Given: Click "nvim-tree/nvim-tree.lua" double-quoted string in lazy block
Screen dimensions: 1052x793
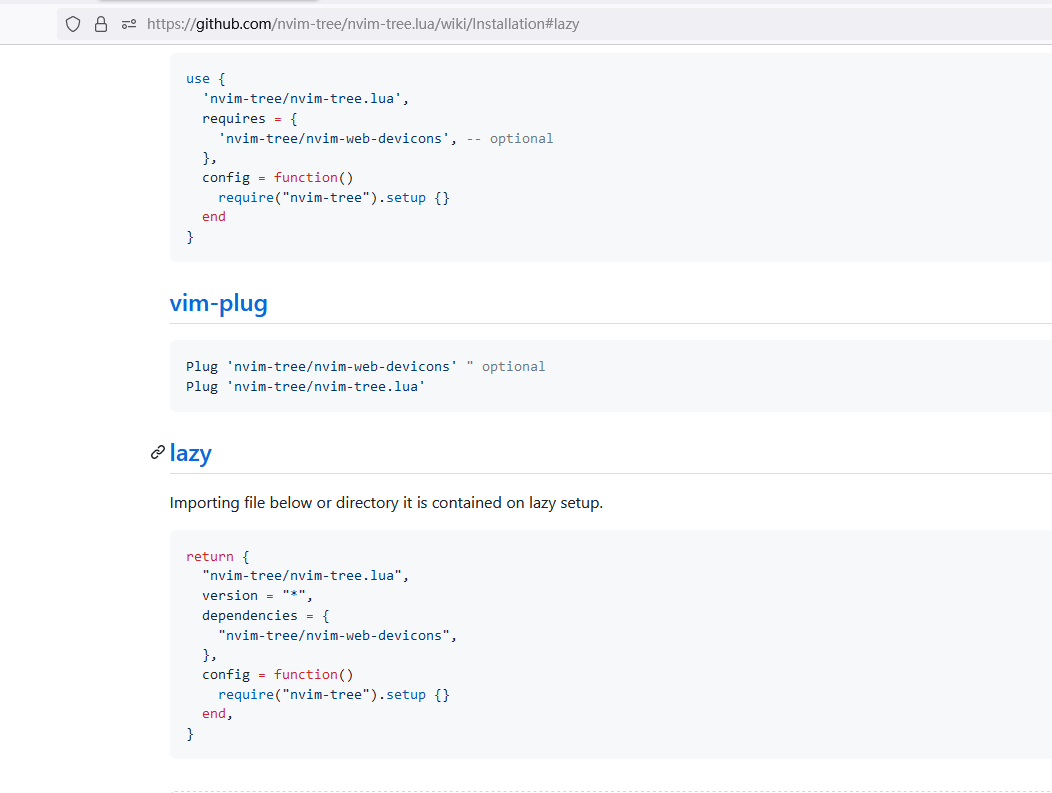Looking at the screenshot, I should point(302,576).
